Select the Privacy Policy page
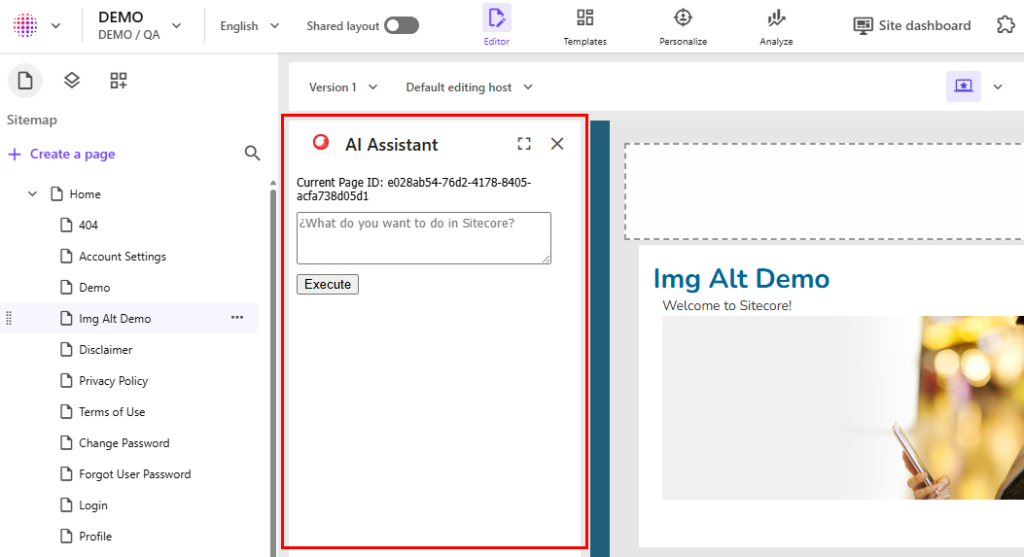 tap(113, 381)
